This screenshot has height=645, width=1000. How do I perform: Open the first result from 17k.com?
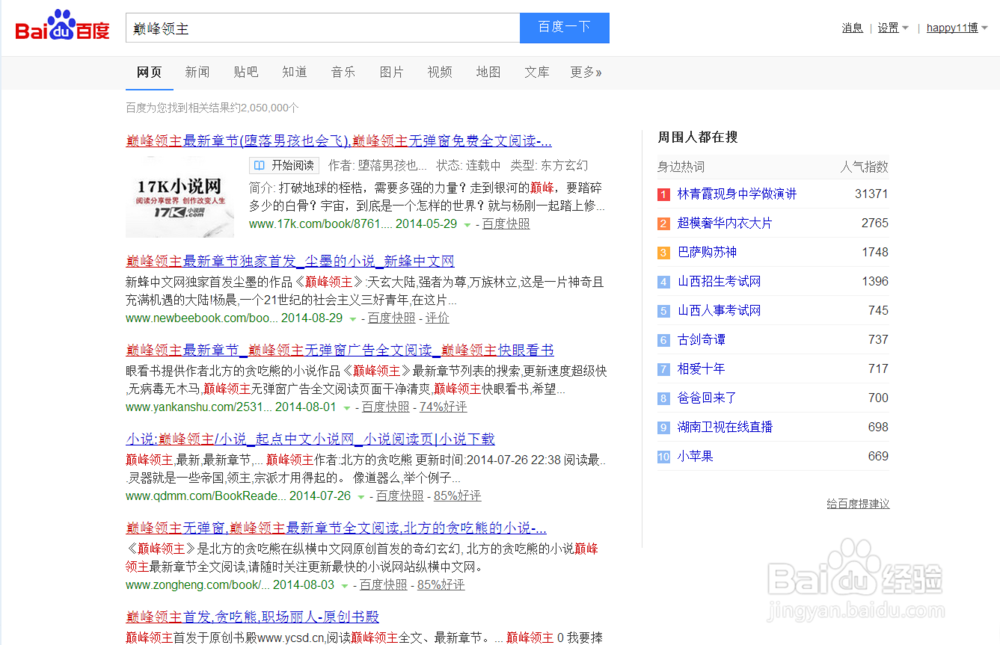click(339, 140)
